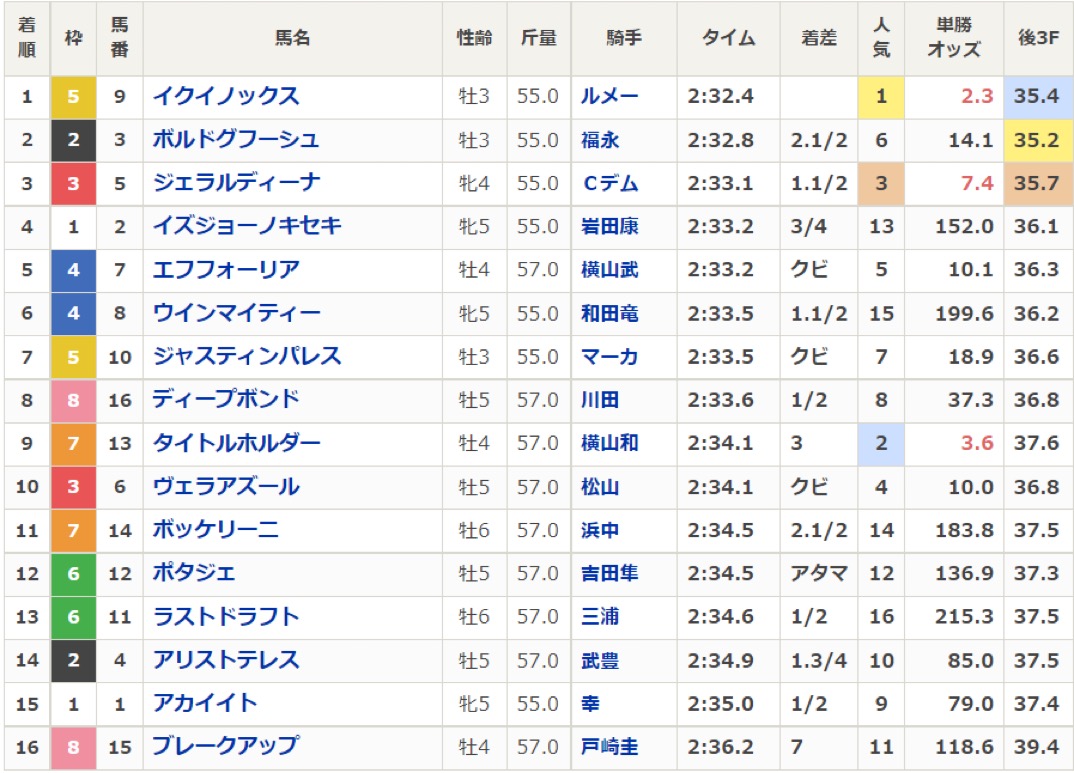Click black frame 2 badge for ボルドグフーシュ

(x=73, y=140)
